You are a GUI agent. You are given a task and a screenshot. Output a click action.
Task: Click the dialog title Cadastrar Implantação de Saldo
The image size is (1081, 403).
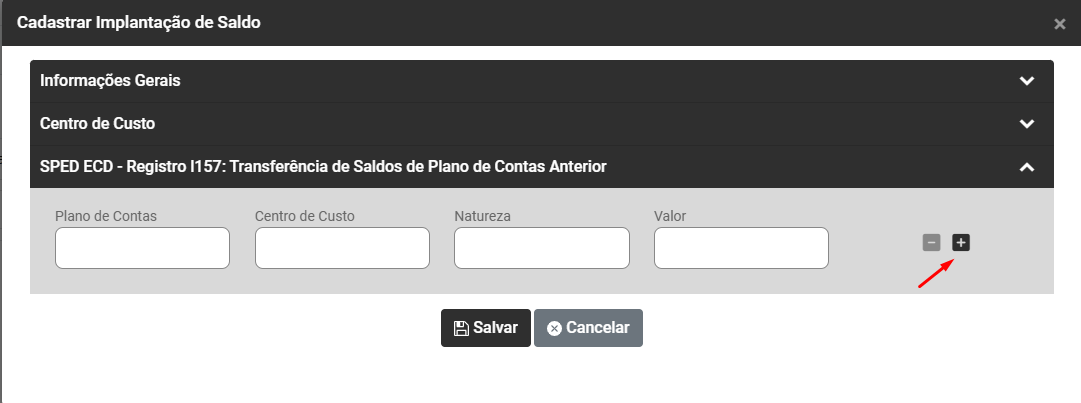tap(139, 22)
